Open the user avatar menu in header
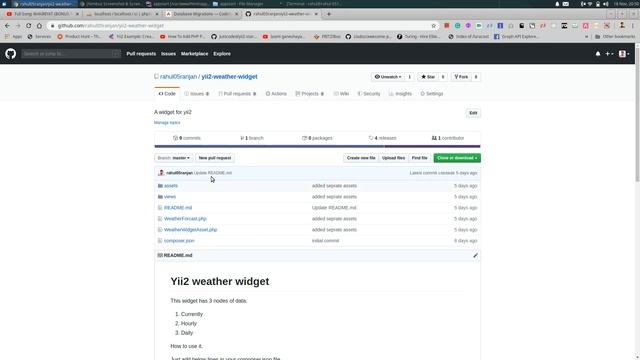640x360 pixels. click(624, 53)
